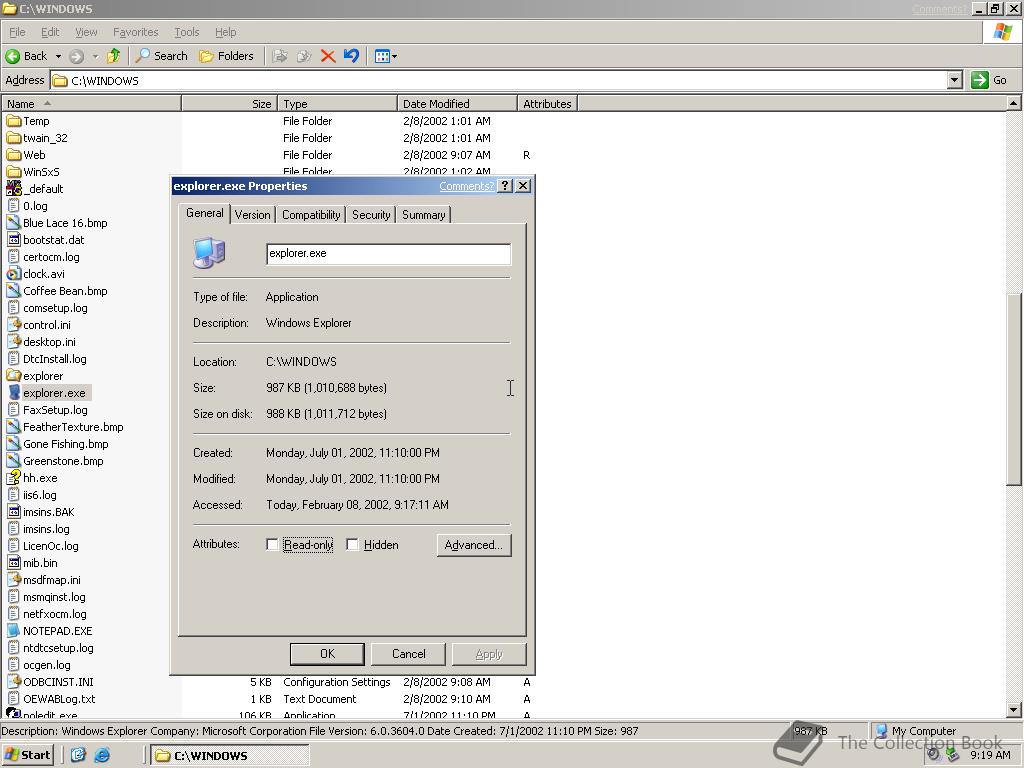The height and width of the screenshot is (768, 1024).
Task: Expand the Address bar dropdown
Action: (x=955, y=80)
